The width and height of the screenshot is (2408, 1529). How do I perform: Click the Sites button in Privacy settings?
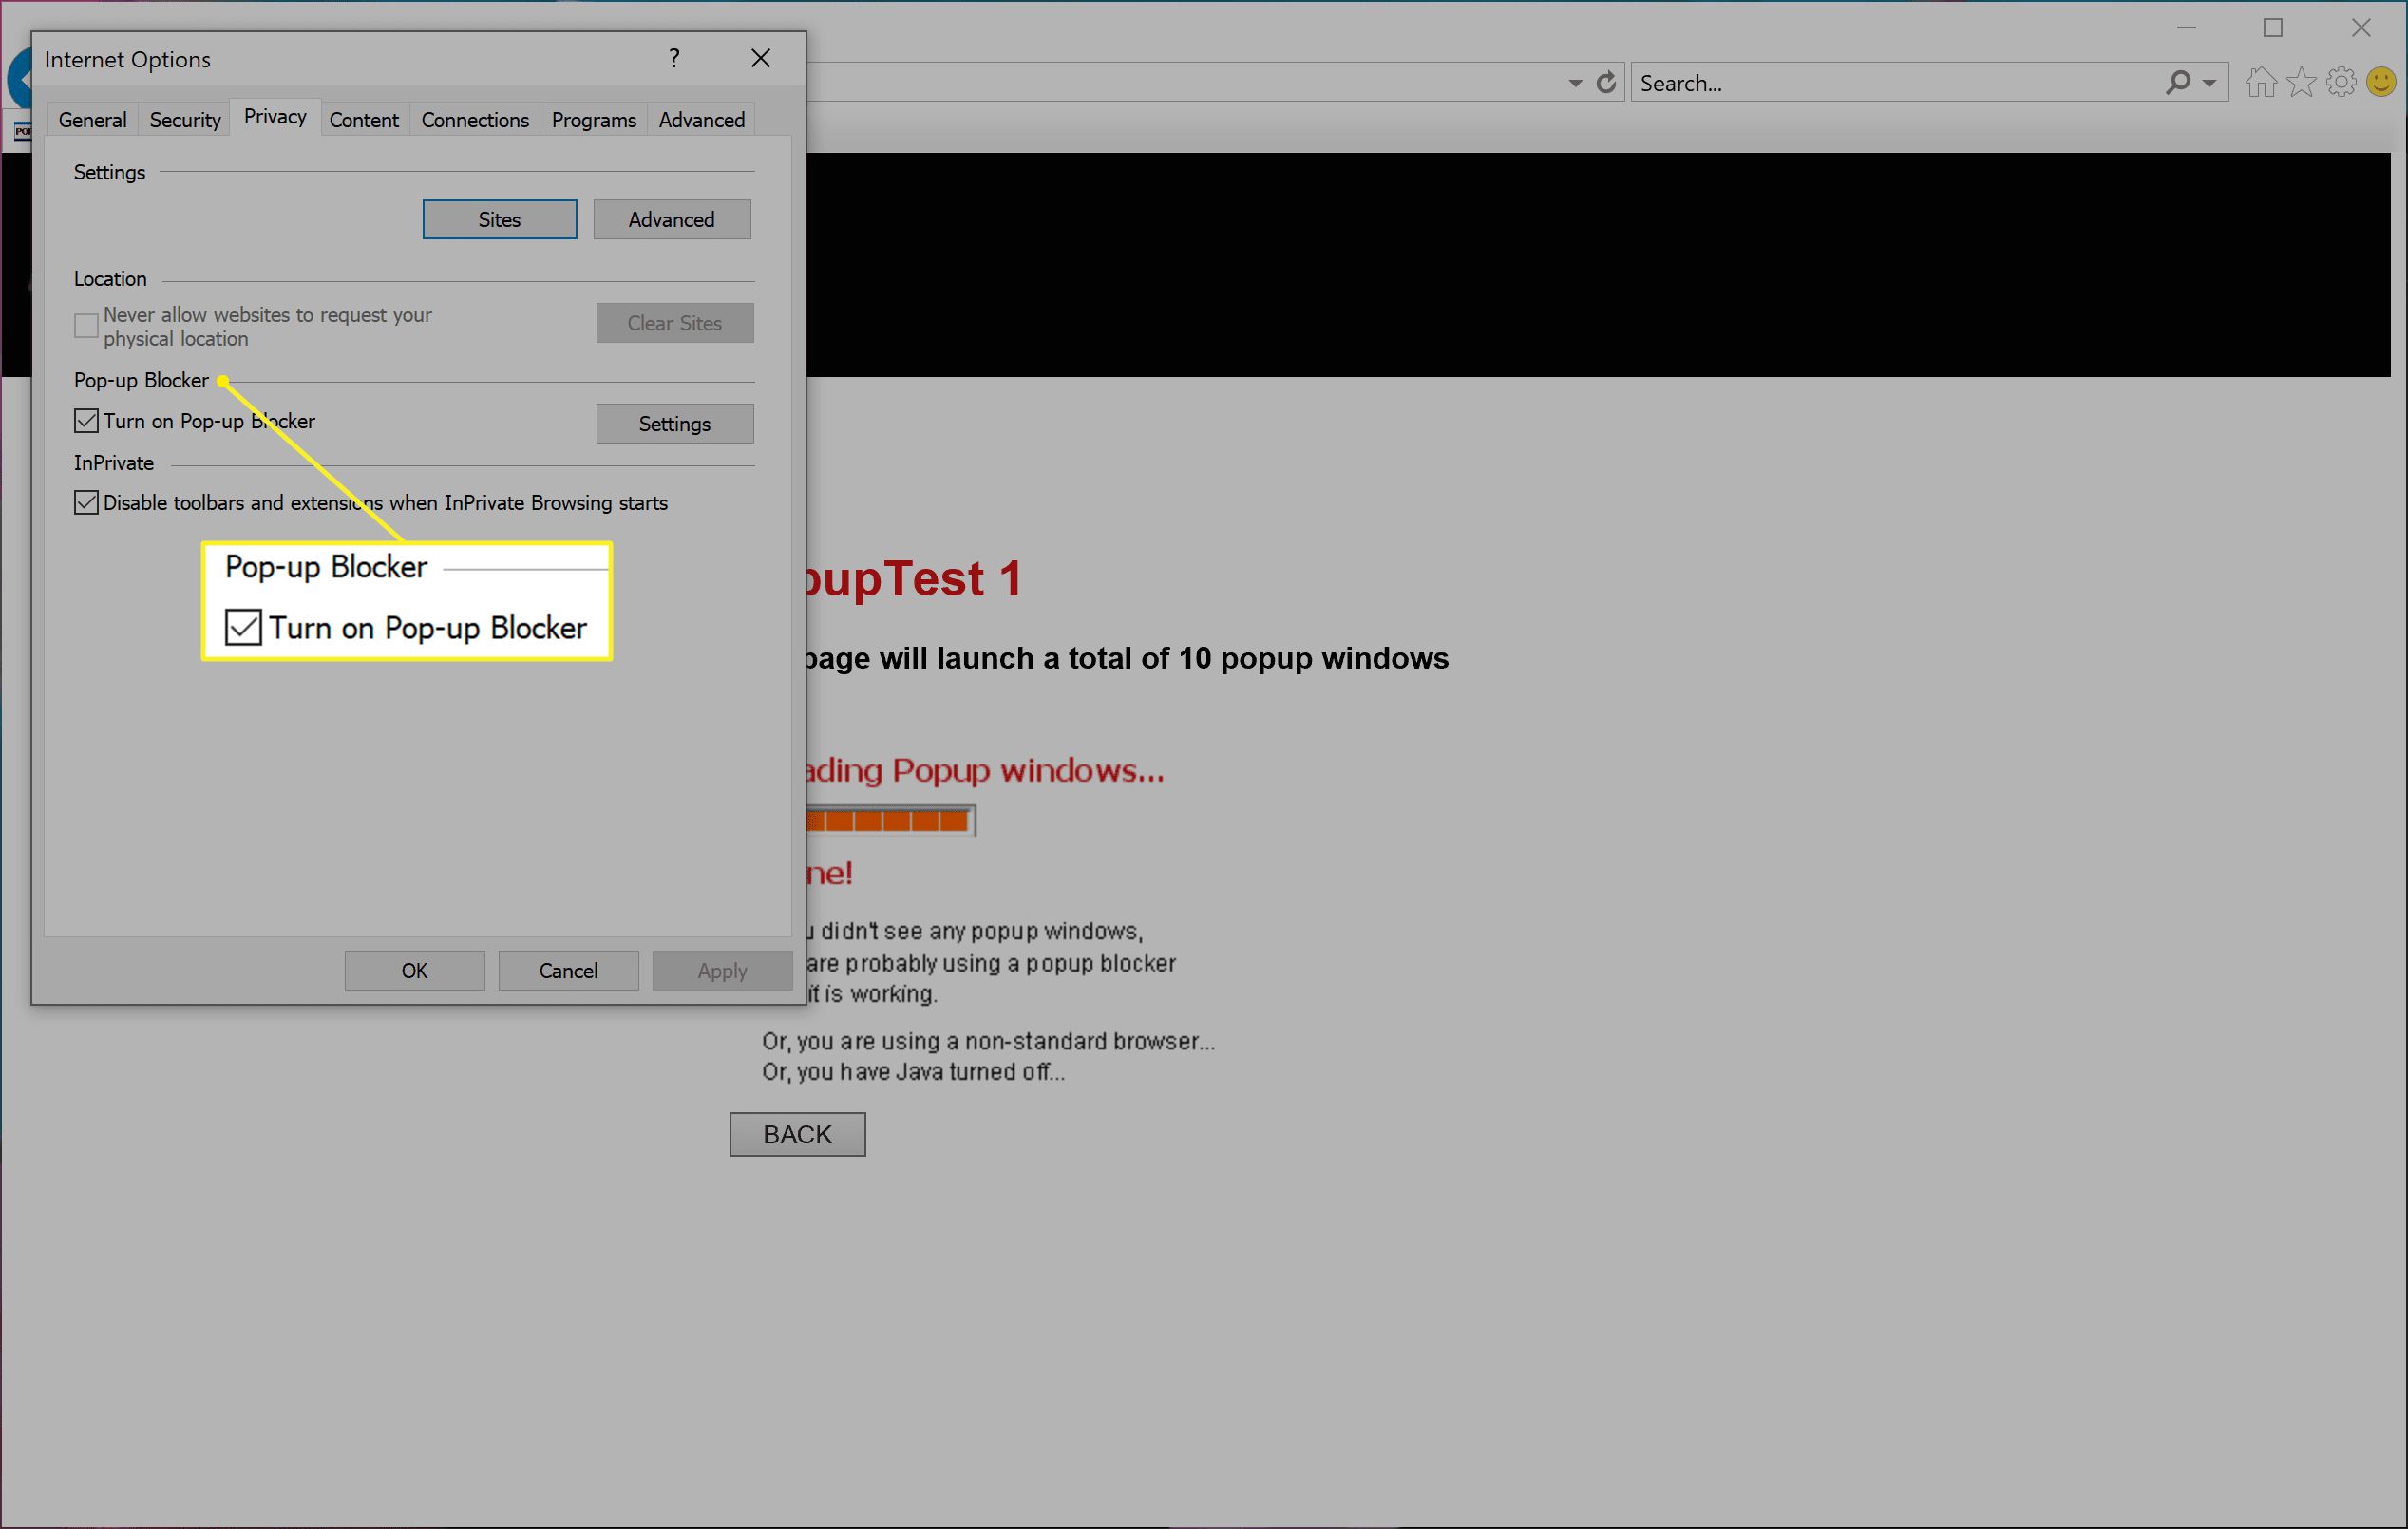tap(497, 219)
